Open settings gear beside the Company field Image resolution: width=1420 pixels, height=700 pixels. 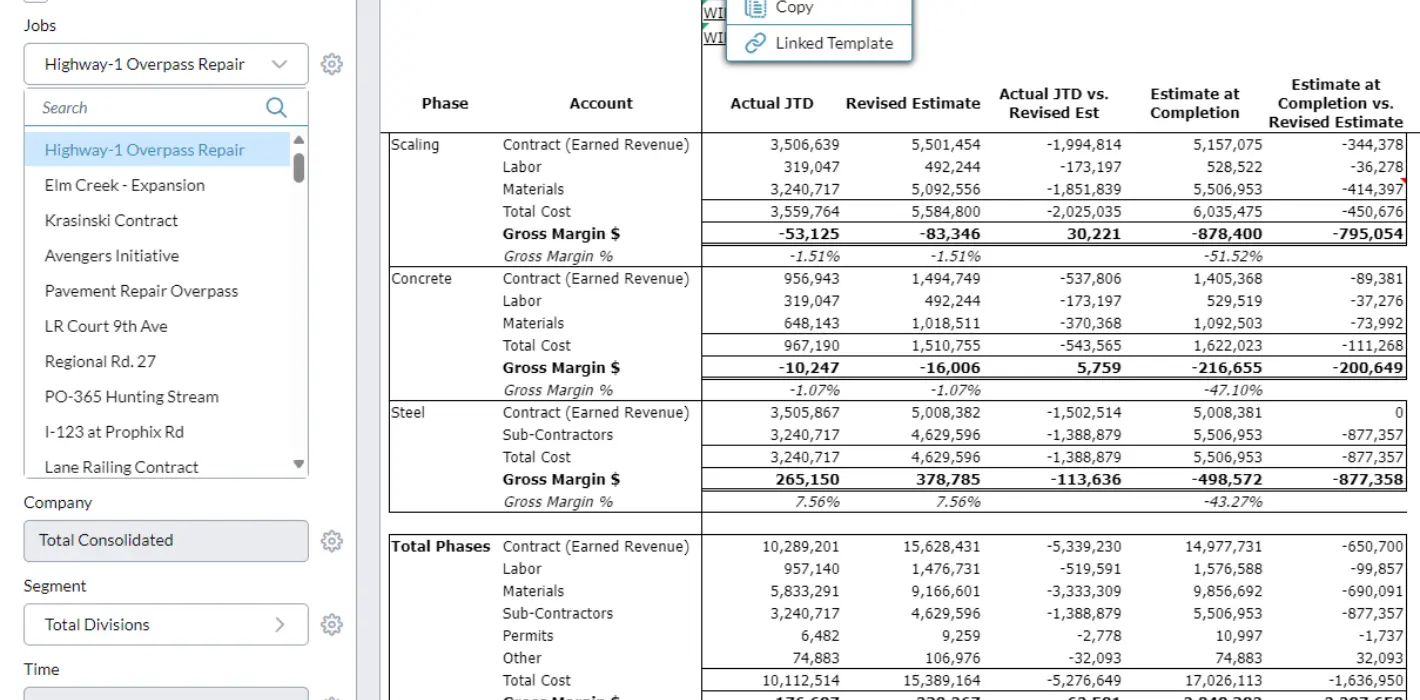[x=332, y=541]
